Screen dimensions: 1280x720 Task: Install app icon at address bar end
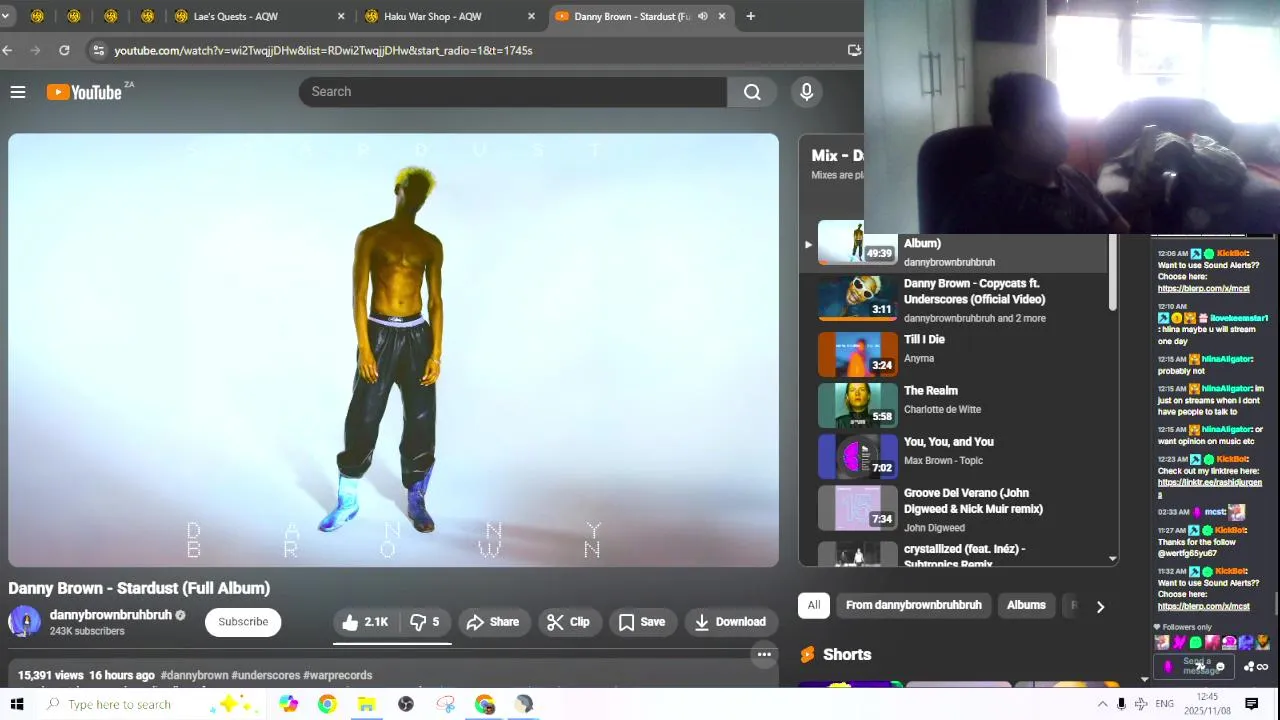tap(854, 50)
